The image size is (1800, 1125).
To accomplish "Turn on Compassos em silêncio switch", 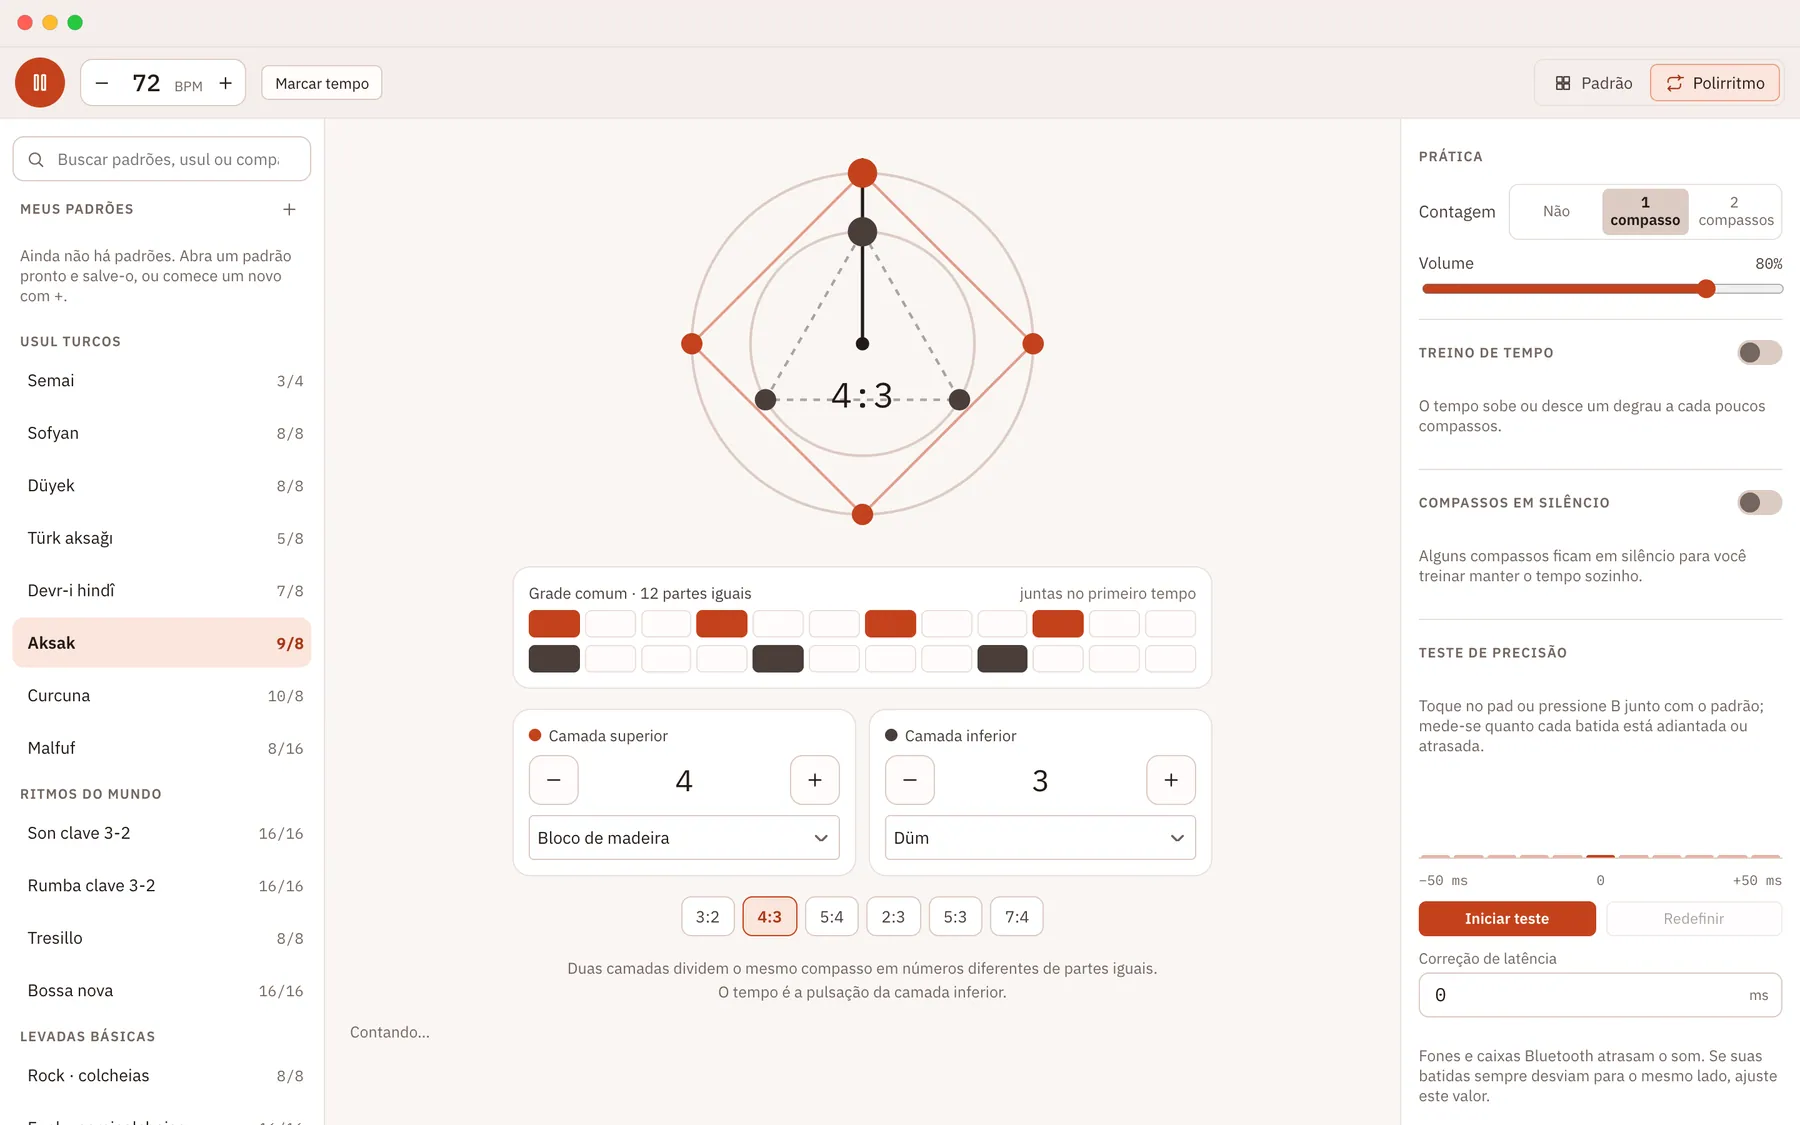I will (x=1760, y=502).
